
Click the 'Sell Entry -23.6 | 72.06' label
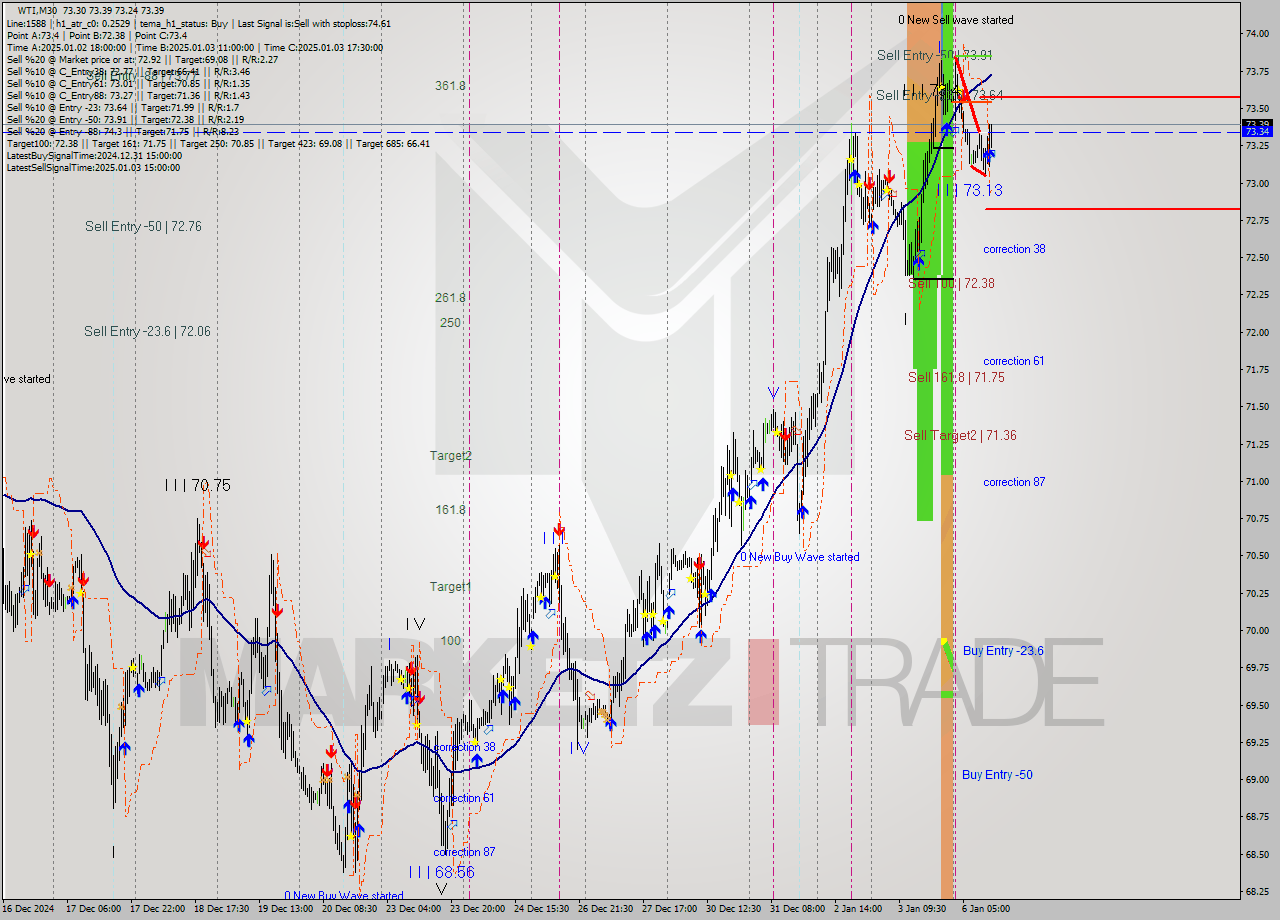pos(147,331)
